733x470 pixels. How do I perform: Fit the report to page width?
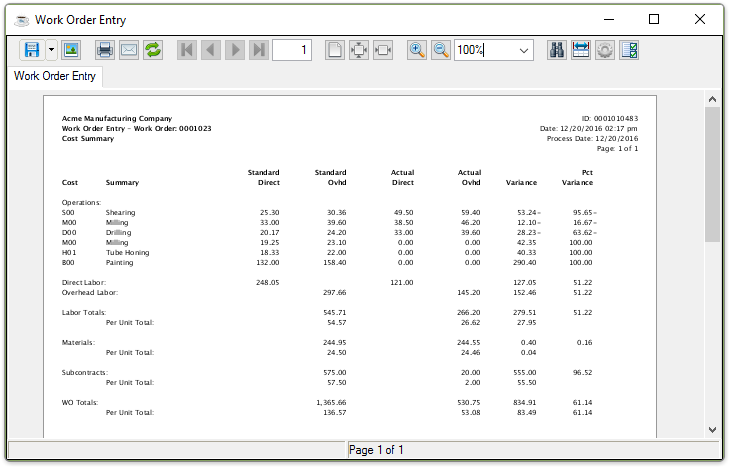tap(383, 50)
